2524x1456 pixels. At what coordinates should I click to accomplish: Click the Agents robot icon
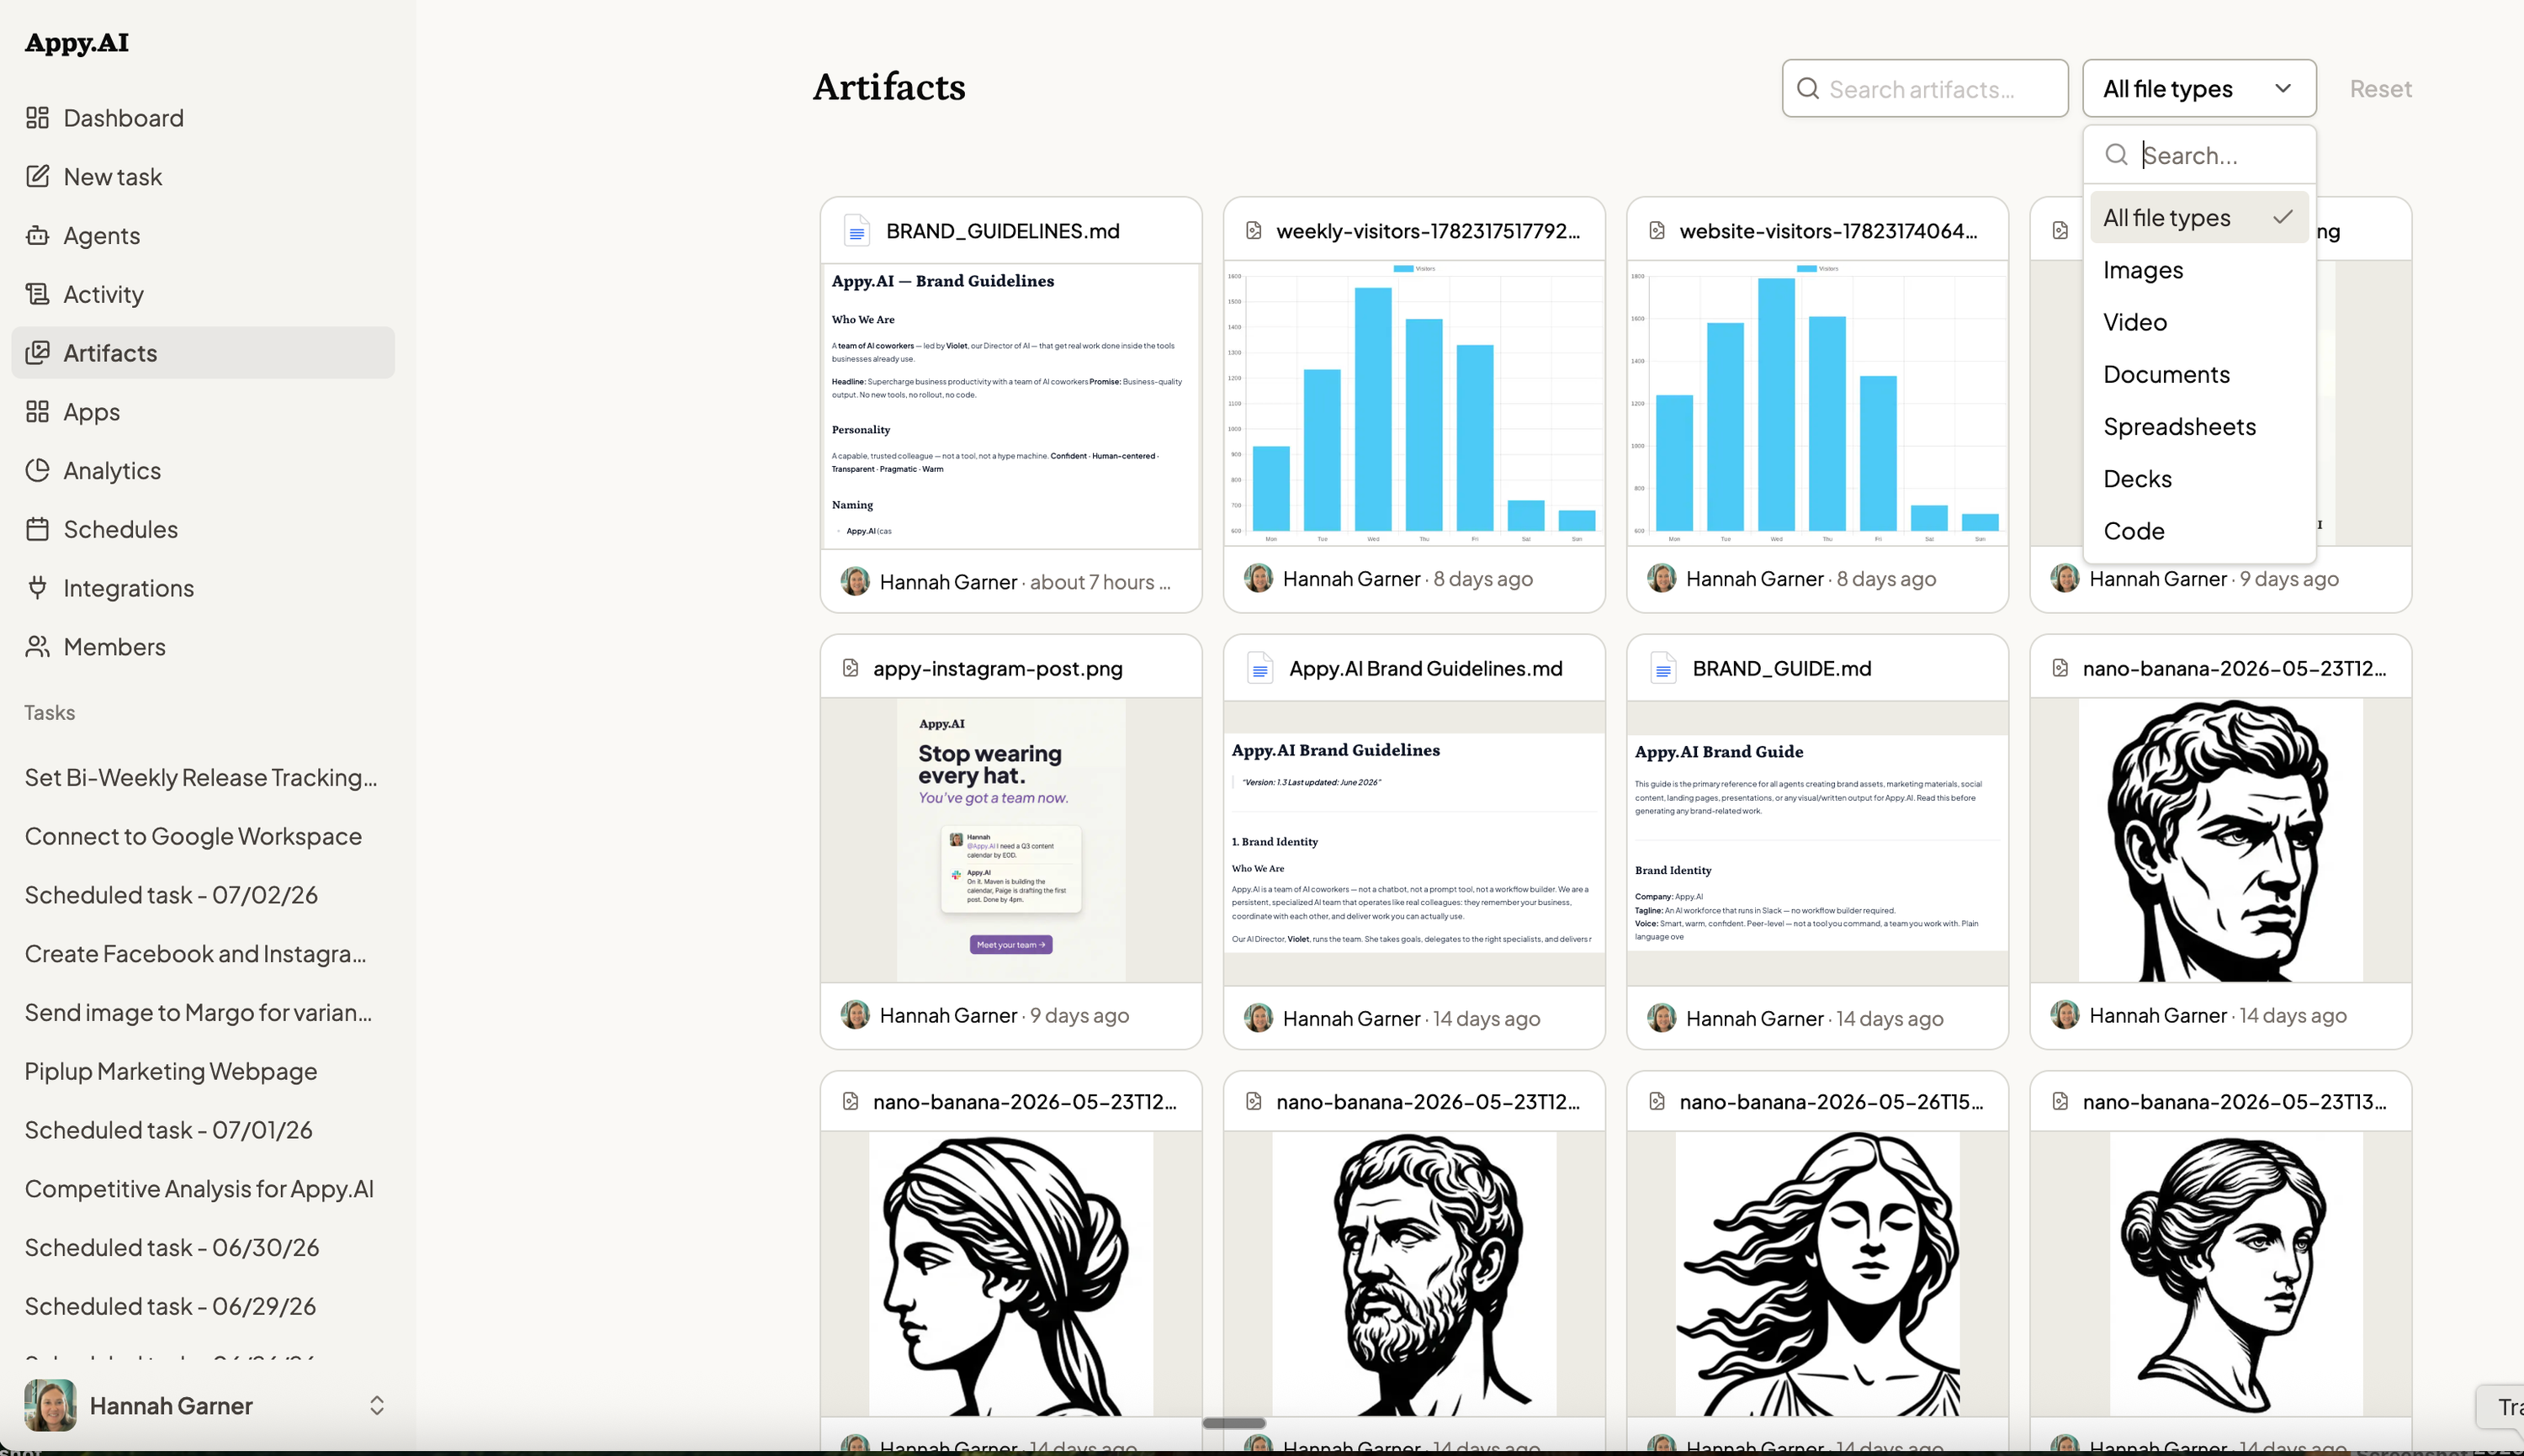point(37,236)
